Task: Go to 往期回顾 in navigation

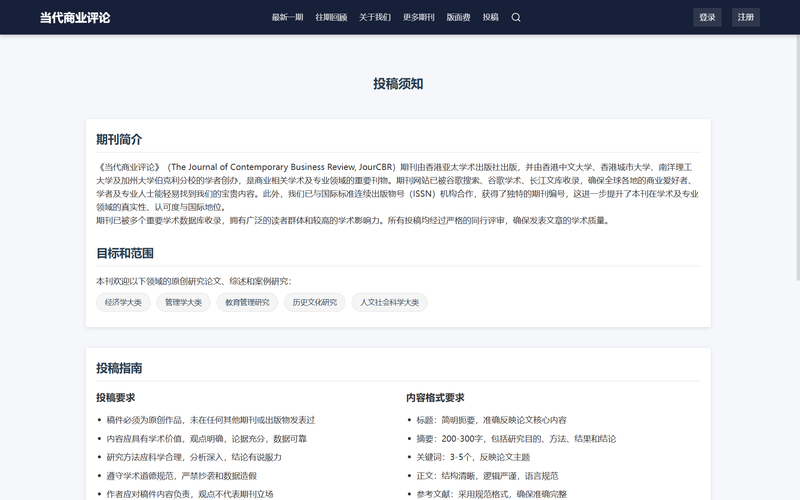Action: (331, 17)
